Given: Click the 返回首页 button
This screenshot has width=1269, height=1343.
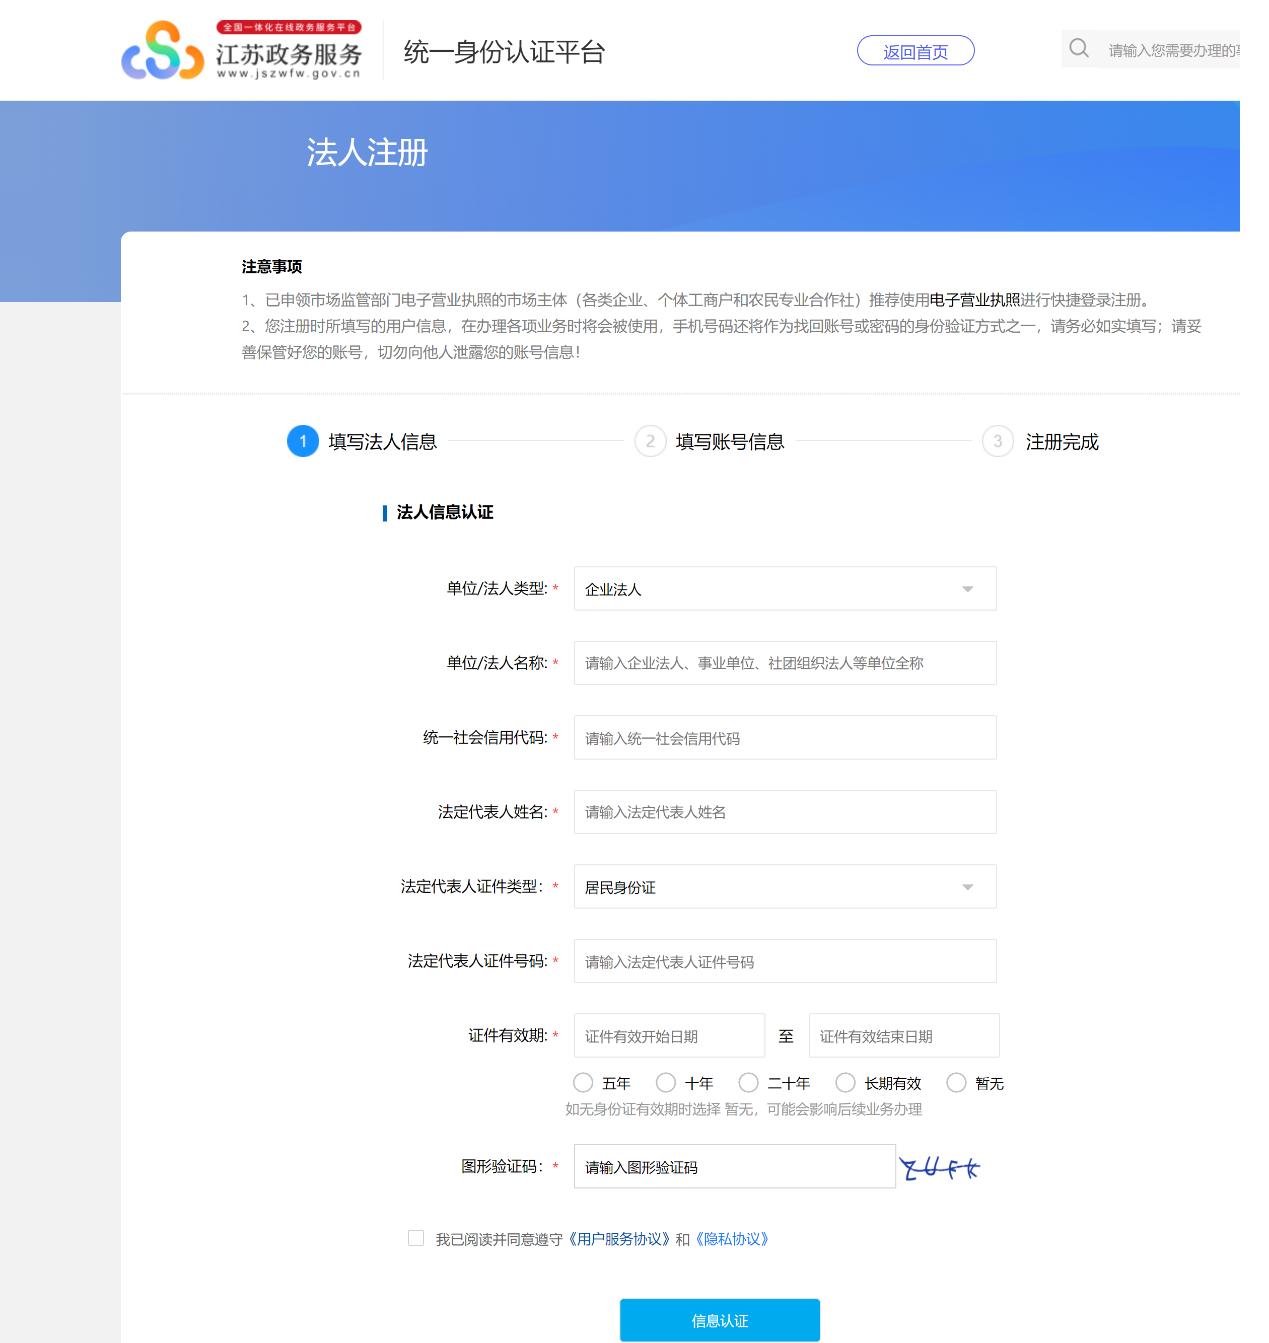Looking at the screenshot, I should 915,51.
